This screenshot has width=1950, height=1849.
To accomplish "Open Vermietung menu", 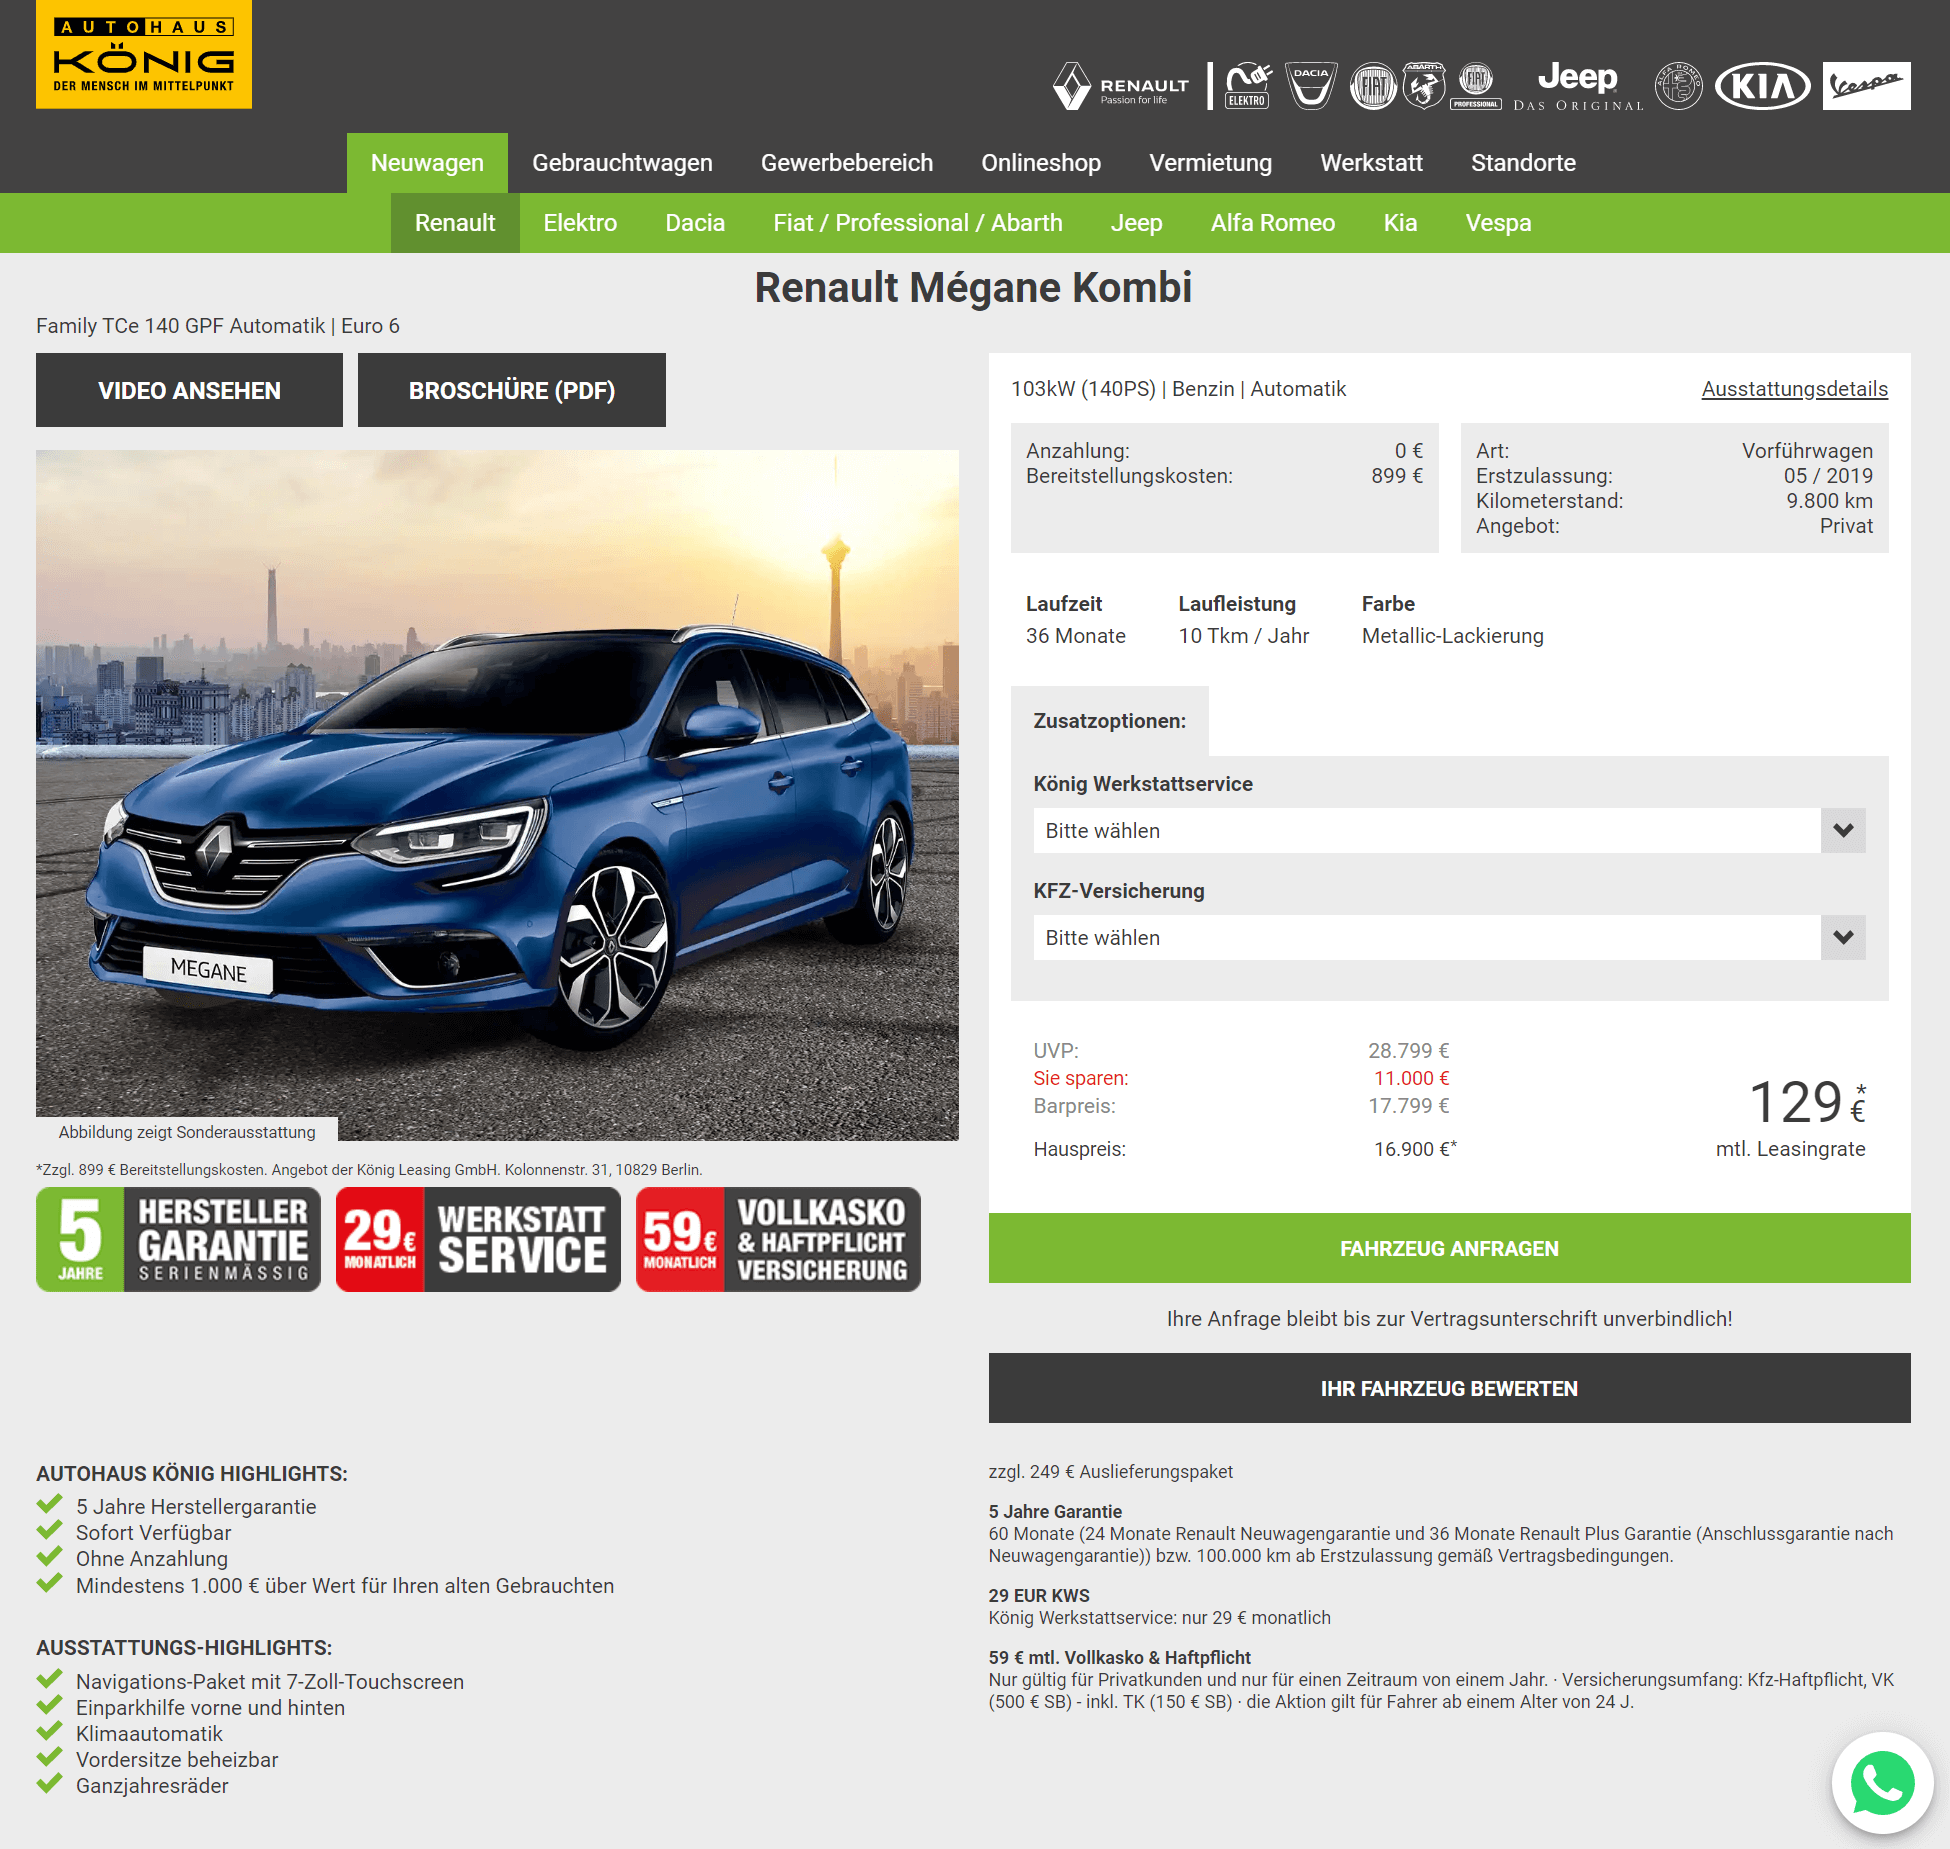I will click(x=1211, y=163).
